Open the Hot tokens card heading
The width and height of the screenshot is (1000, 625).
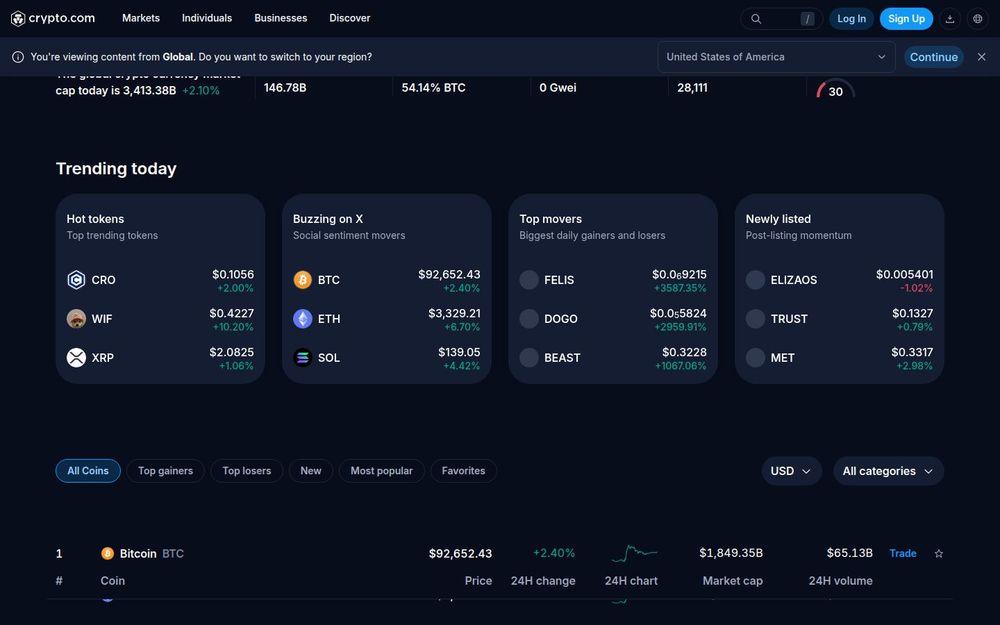coord(95,219)
